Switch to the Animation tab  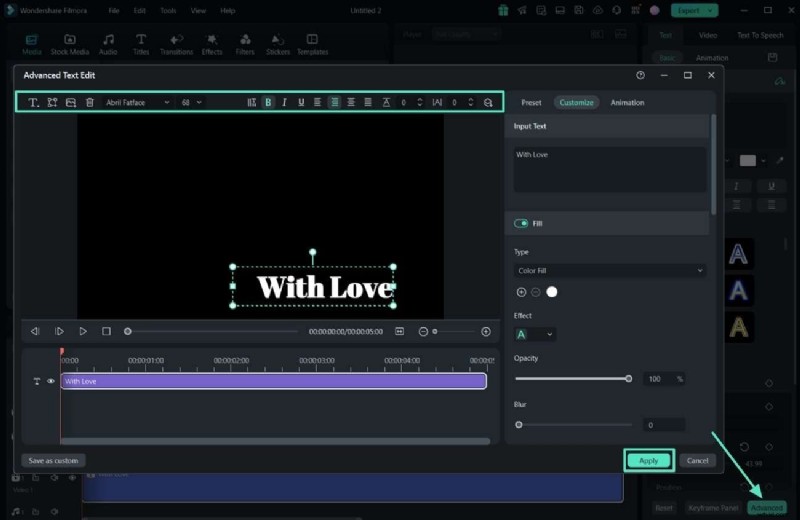pos(627,102)
